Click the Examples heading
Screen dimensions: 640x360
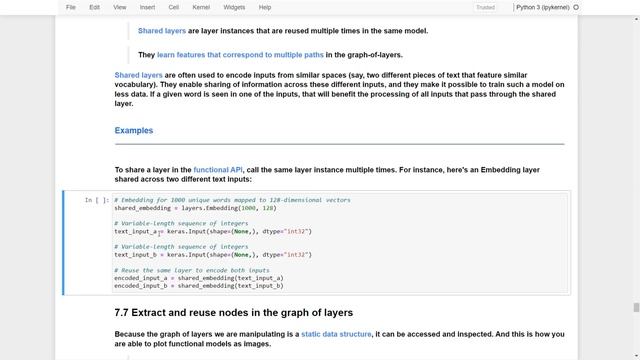[133, 131]
